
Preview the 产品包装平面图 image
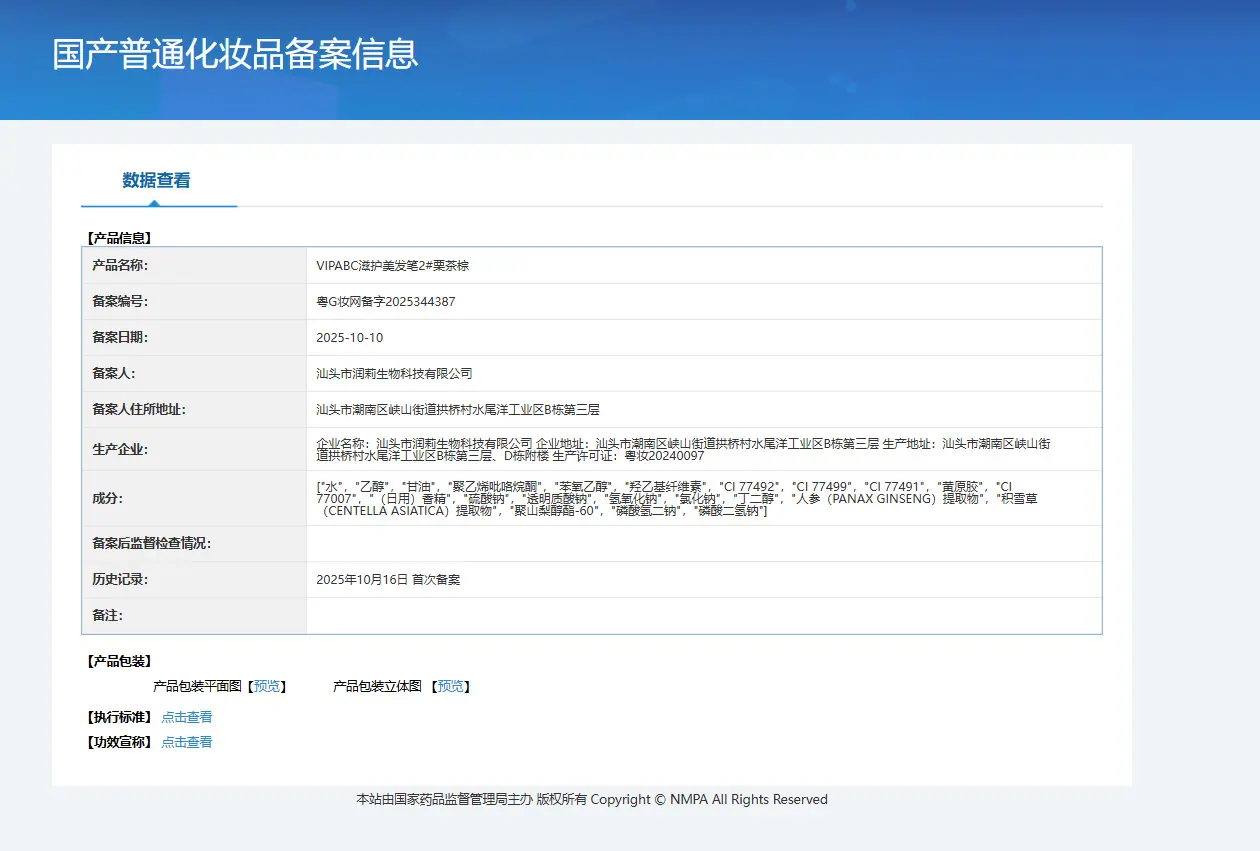(x=267, y=687)
